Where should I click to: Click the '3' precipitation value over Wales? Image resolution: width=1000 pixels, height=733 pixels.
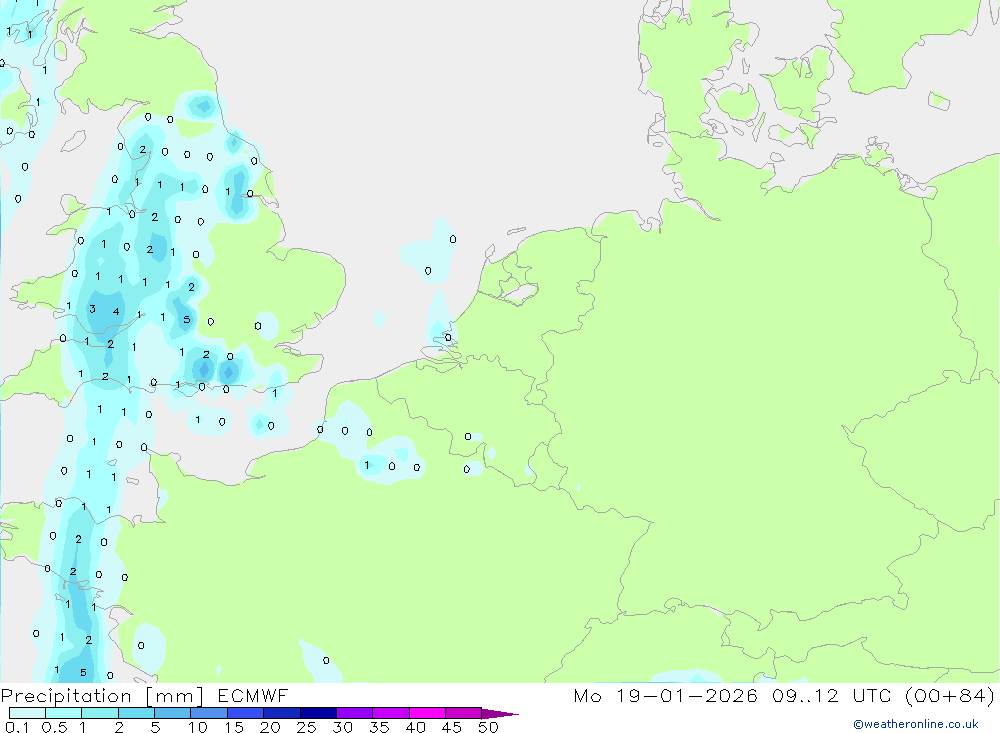(92, 309)
